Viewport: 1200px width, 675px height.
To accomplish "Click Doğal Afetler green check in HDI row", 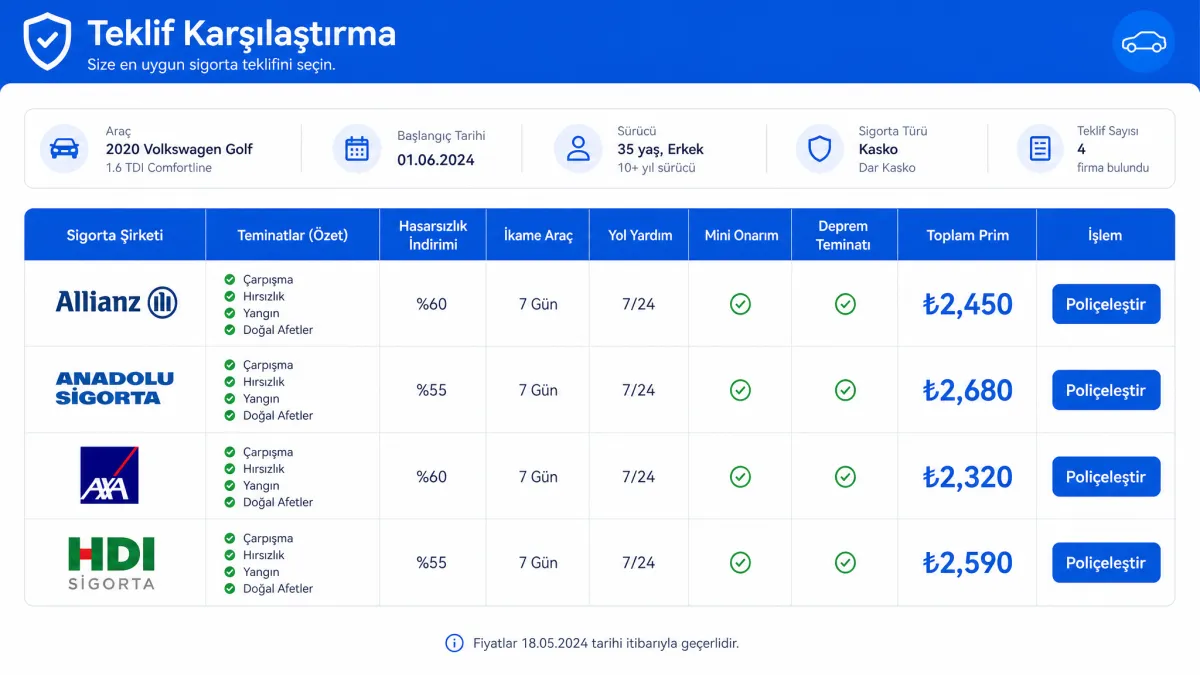I will tap(230, 589).
